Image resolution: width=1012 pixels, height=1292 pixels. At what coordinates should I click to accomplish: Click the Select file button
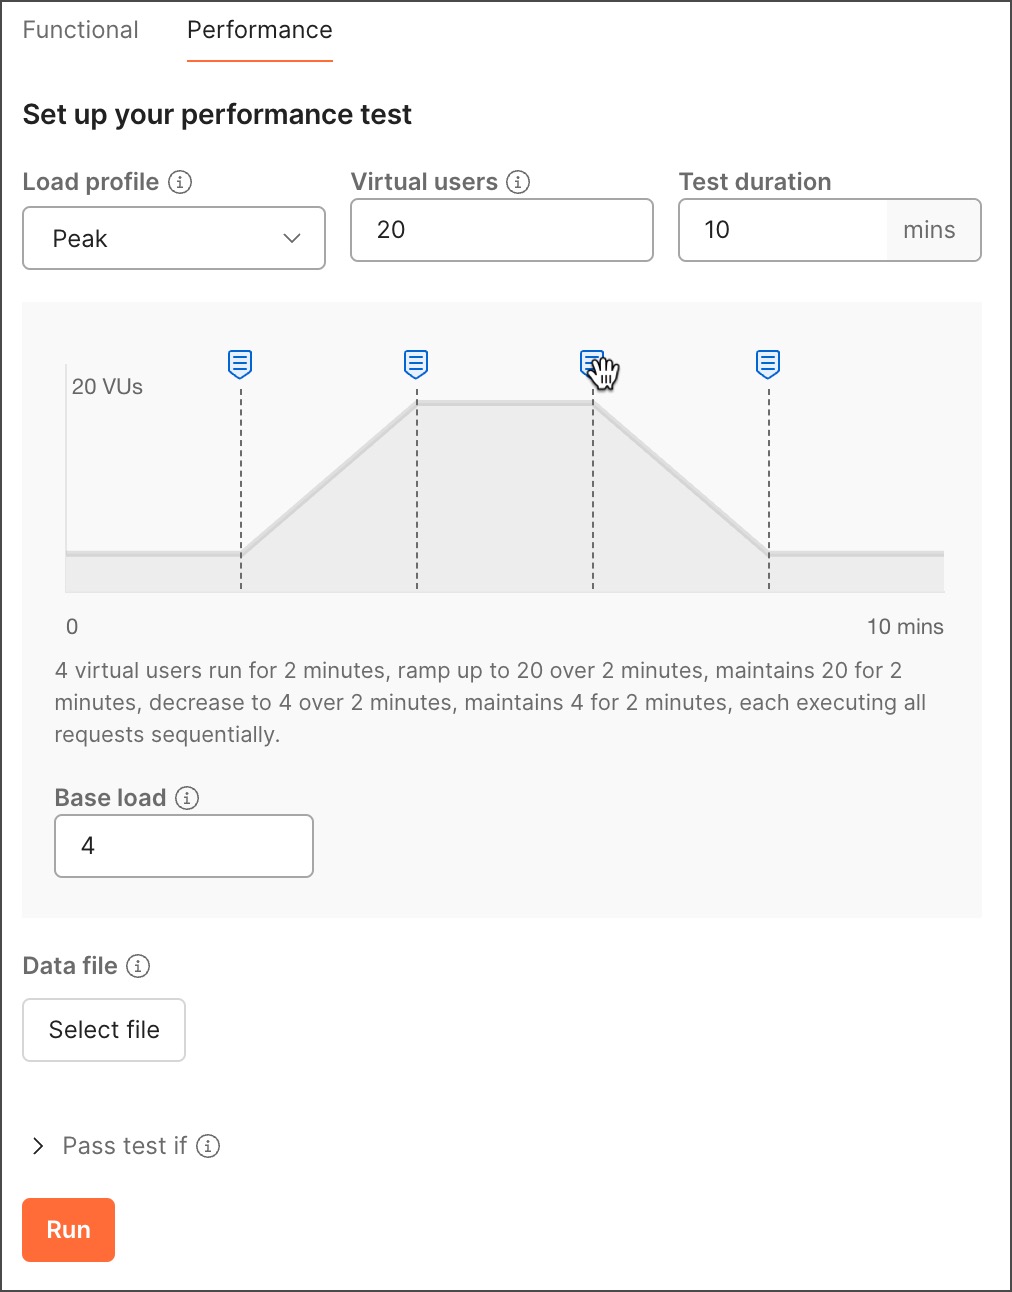(x=104, y=1030)
